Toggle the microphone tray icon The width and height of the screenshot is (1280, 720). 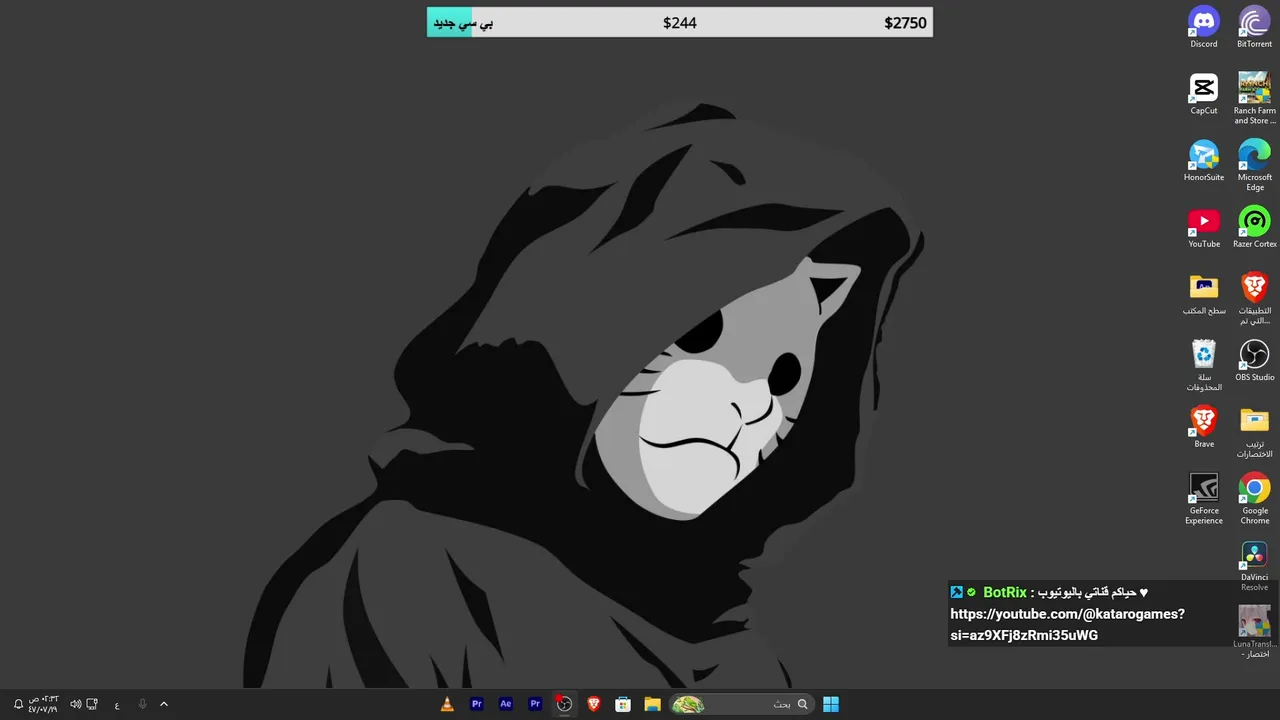pos(142,704)
